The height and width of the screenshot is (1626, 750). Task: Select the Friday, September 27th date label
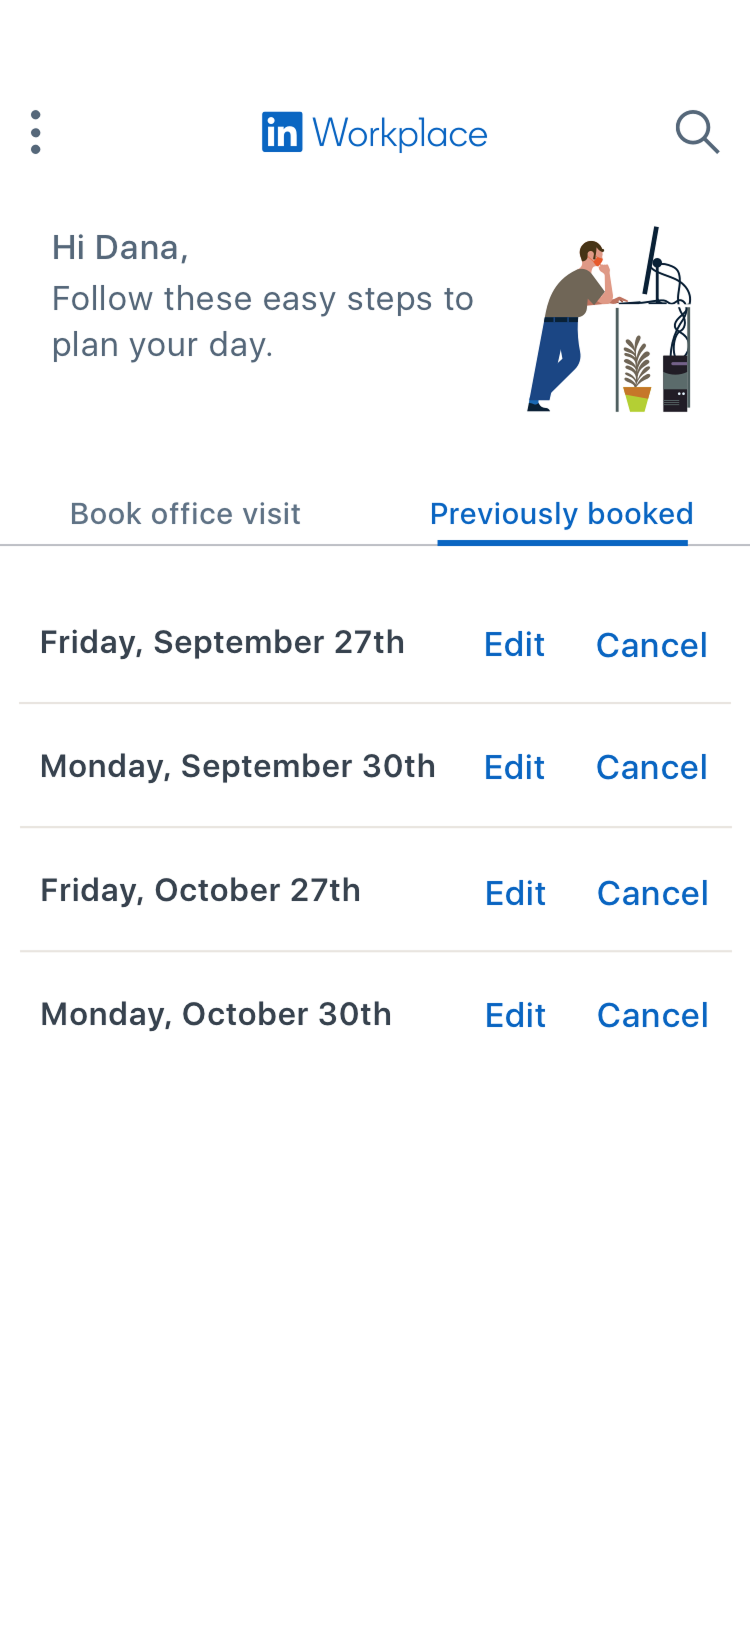[222, 642]
